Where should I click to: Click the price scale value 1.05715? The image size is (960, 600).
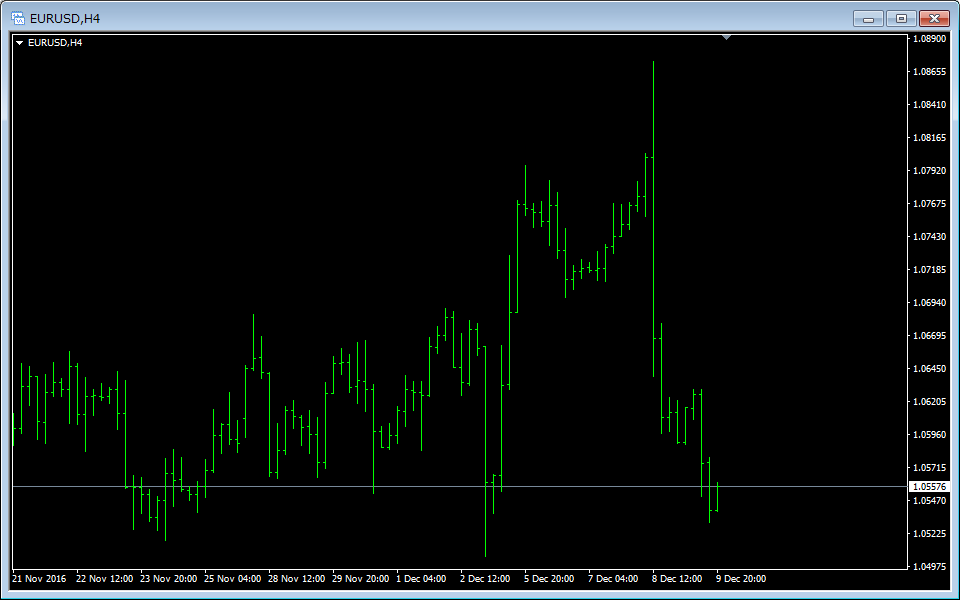pyautogui.click(x=929, y=468)
